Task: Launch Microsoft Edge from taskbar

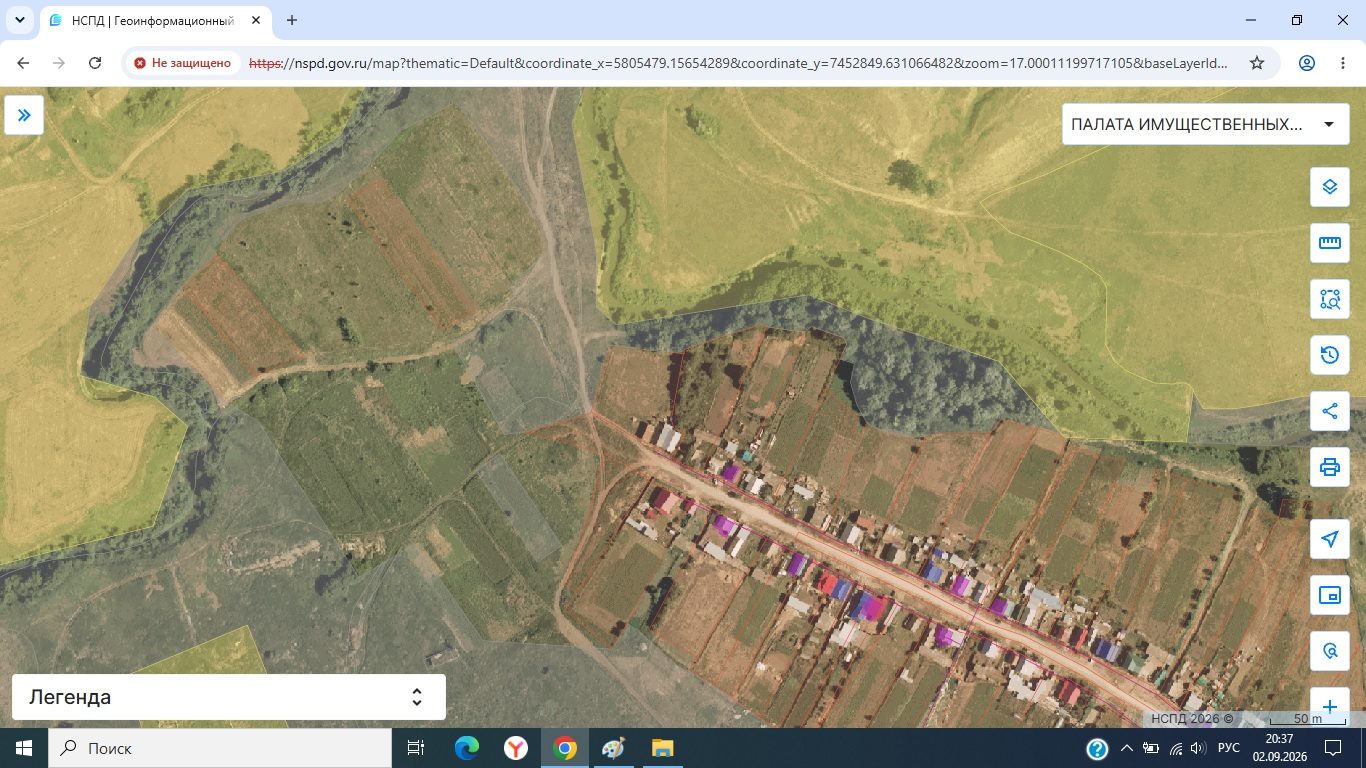Action: (x=467, y=748)
